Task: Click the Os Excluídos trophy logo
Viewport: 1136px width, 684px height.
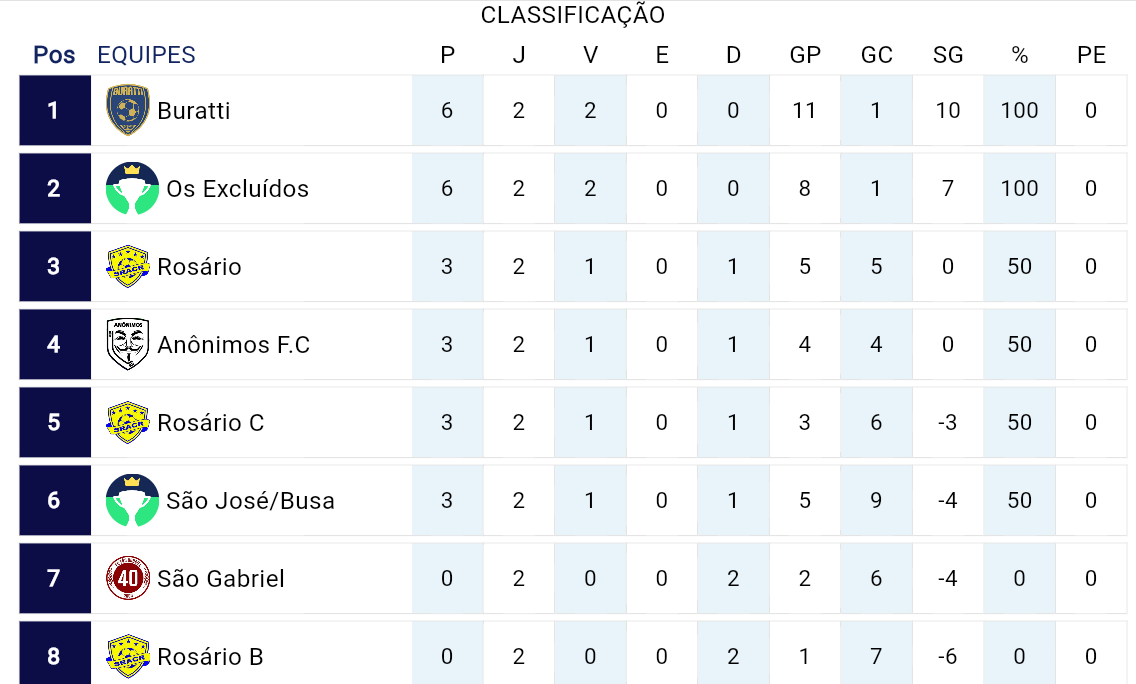Action: [132, 188]
